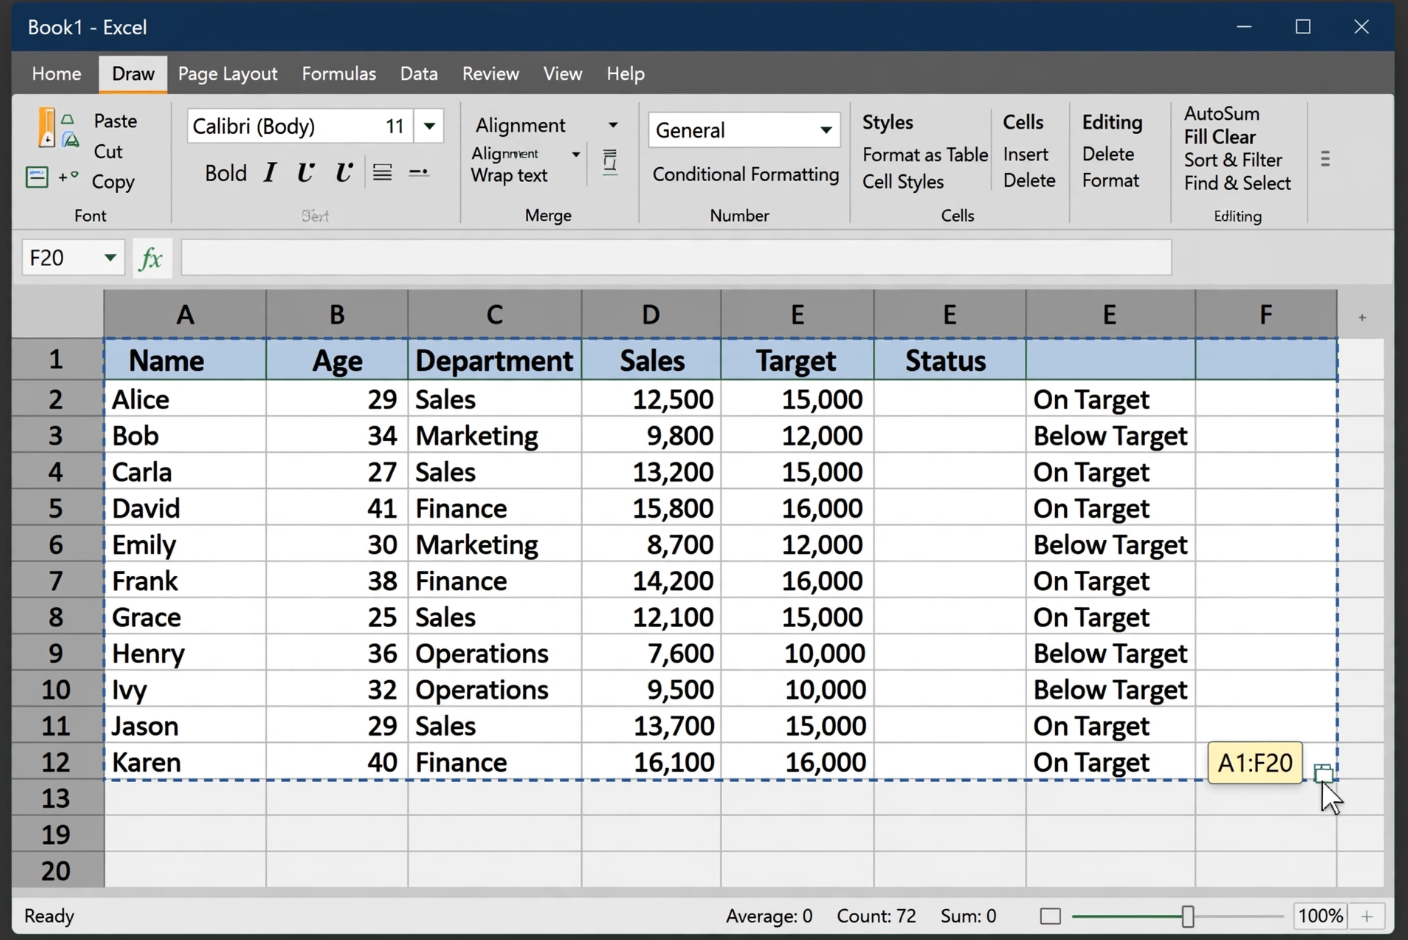Open Find & Select
The image size is (1408, 940).
click(1237, 183)
